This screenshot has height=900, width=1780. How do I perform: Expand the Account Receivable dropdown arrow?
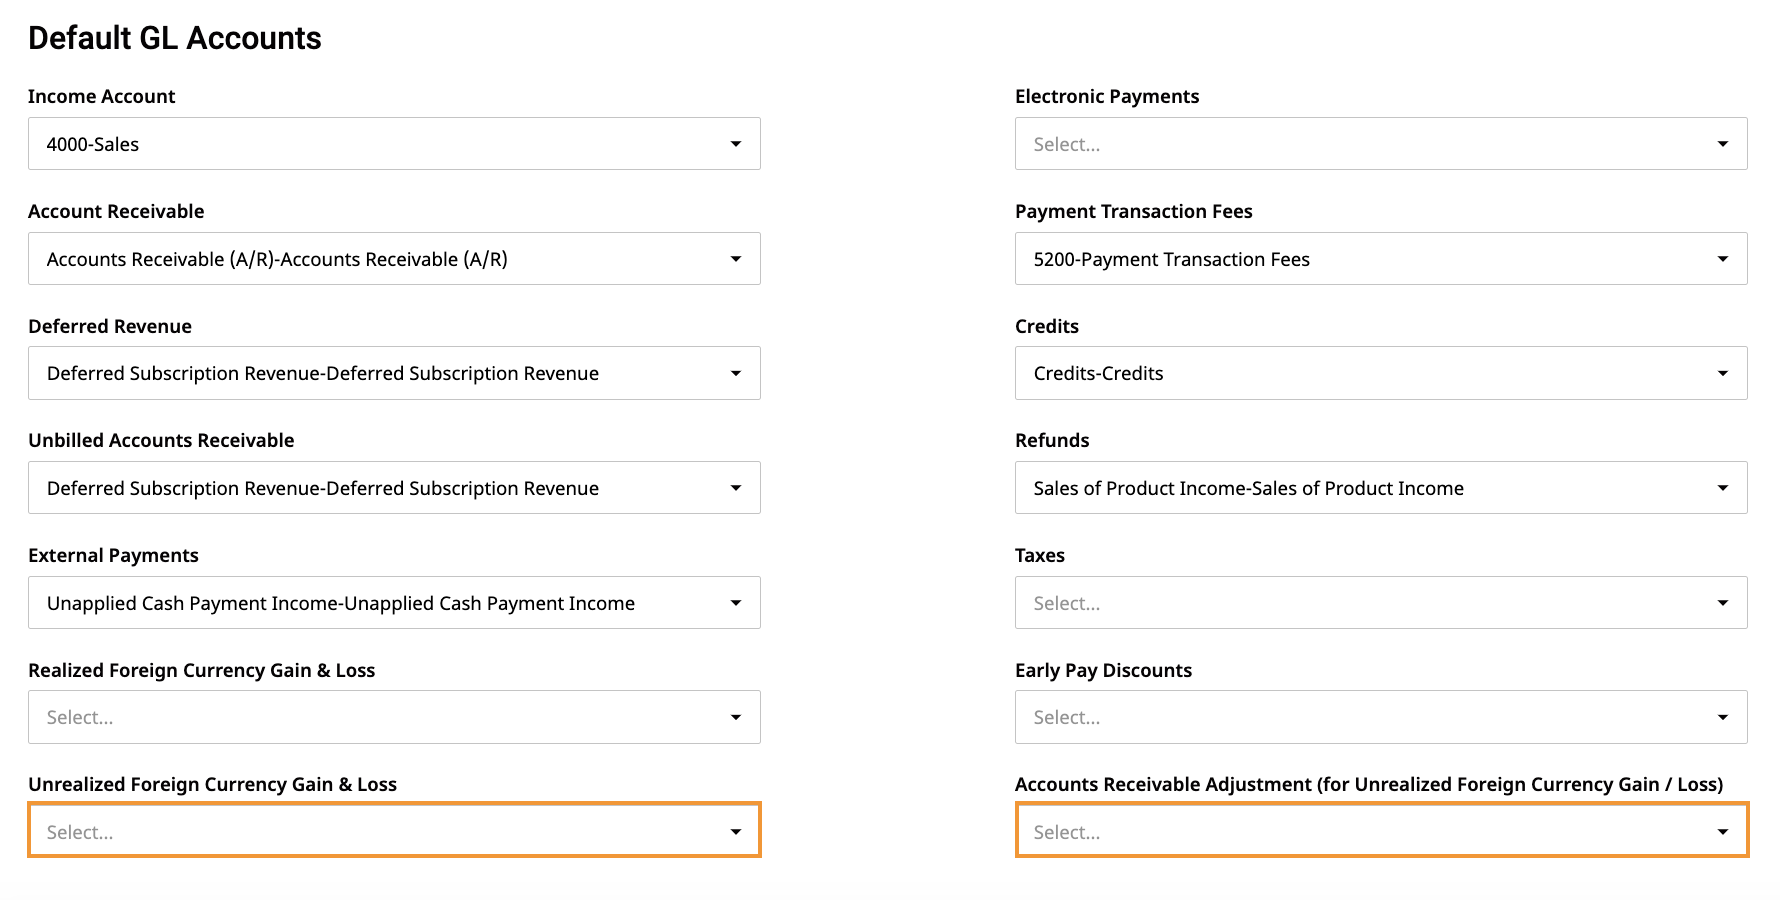pyautogui.click(x=736, y=259)
